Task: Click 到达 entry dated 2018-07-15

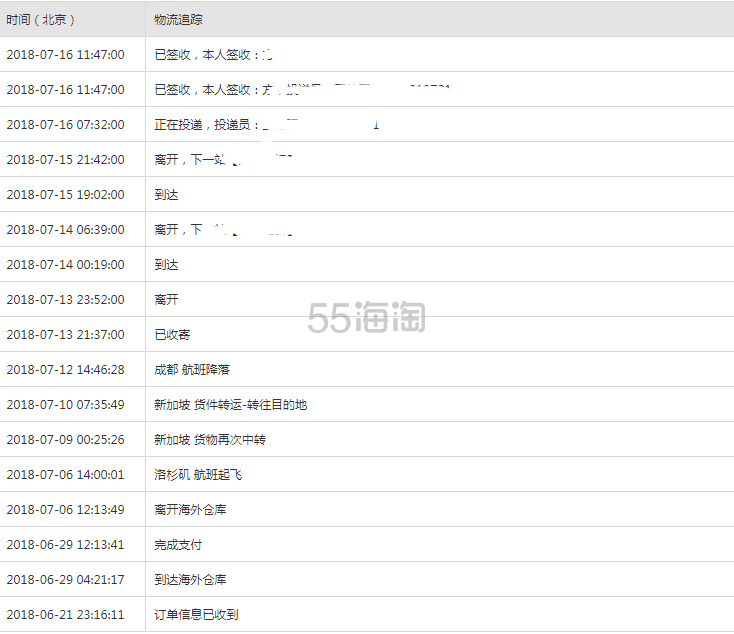Action: [x=167, y=195]
